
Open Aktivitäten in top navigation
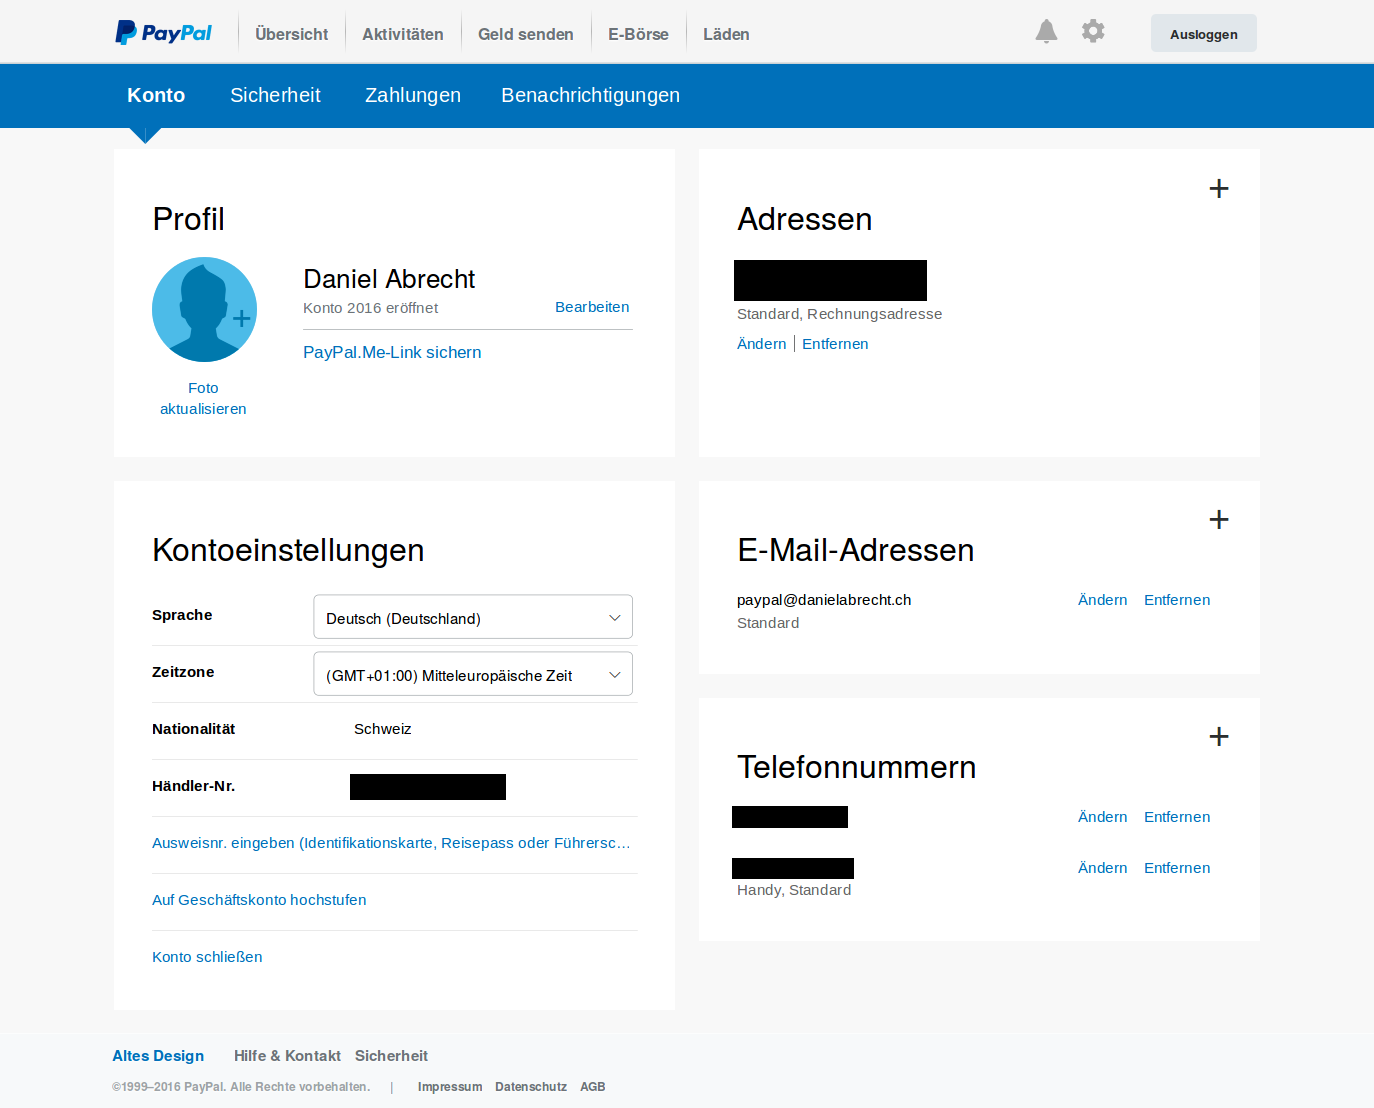tap(403, 34)
